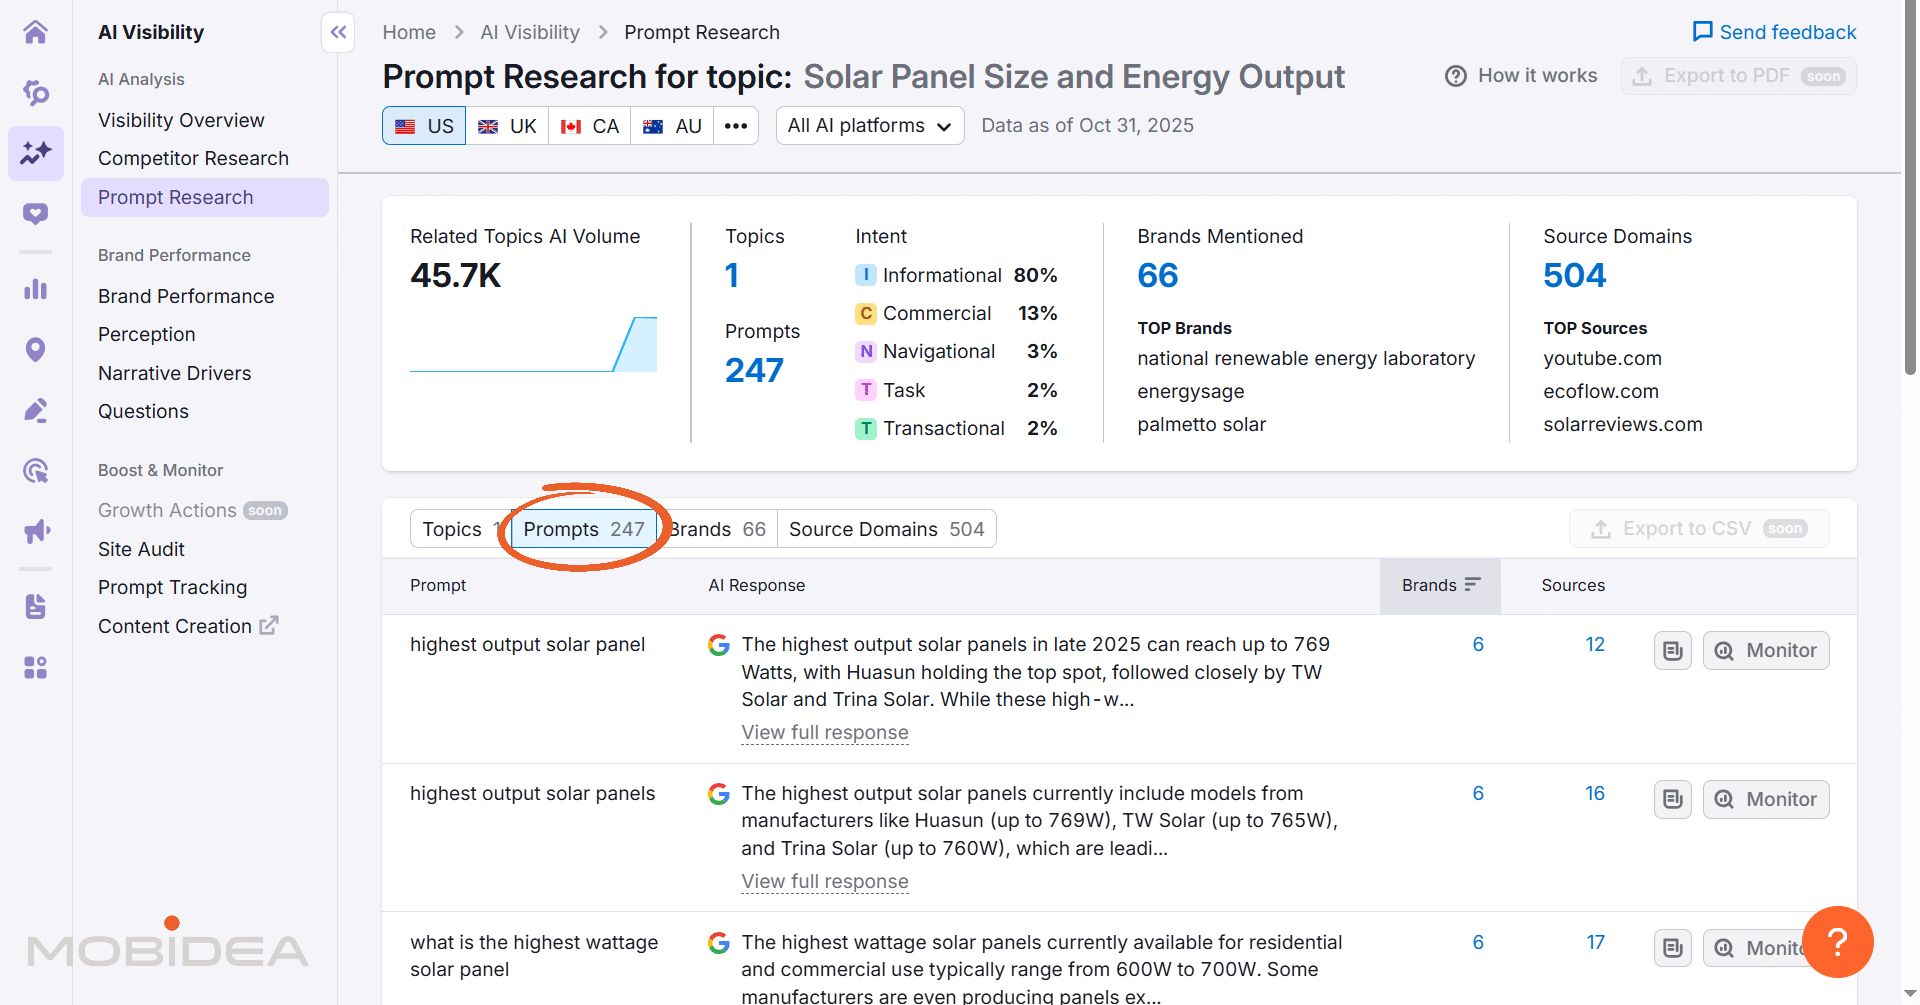Switch data region to UK

tap(506, 125)
